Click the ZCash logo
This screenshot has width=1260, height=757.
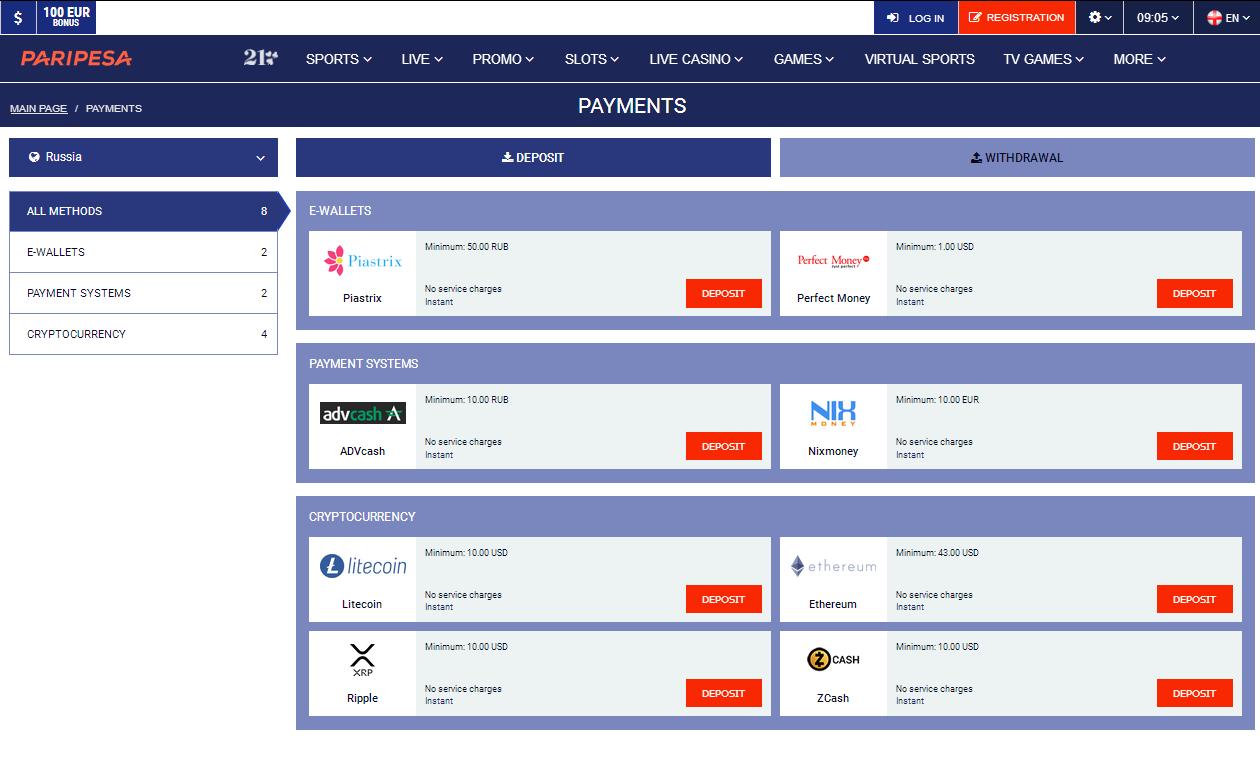click(833, 659)
